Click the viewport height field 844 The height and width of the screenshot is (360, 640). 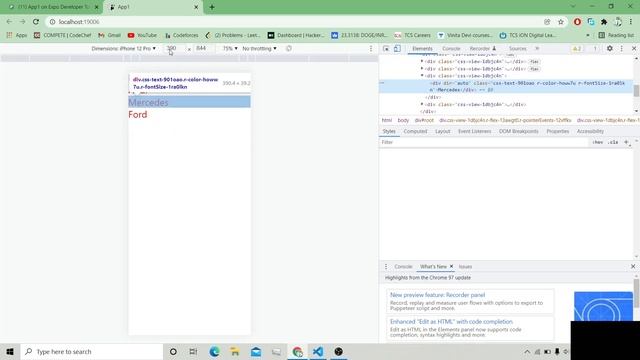203,48
